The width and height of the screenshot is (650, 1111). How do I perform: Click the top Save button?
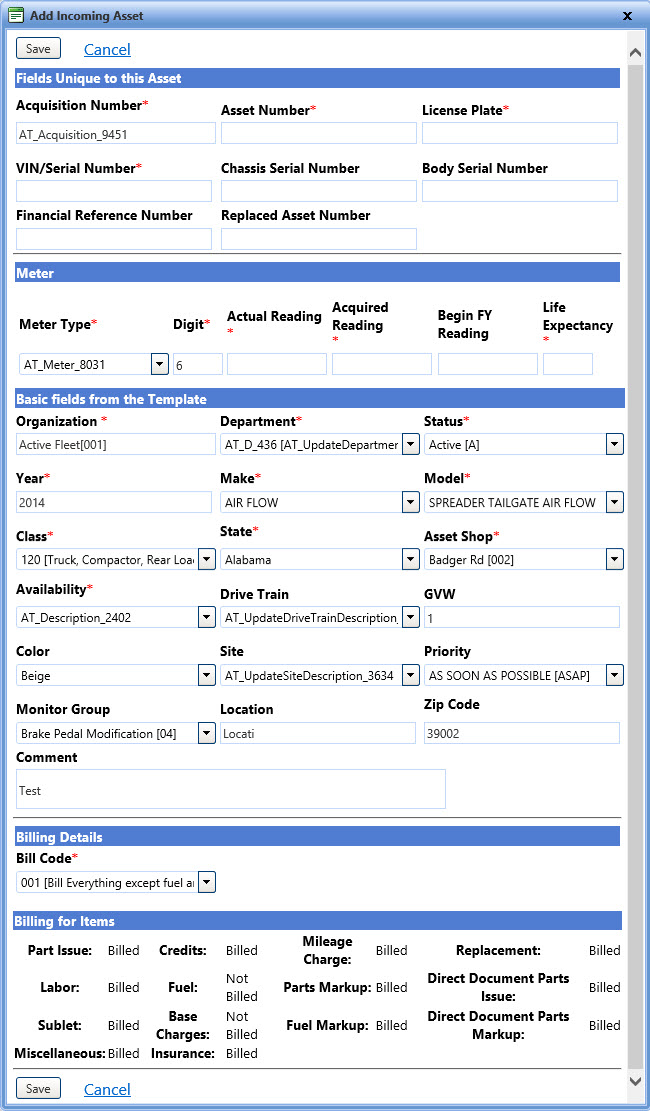(x=38, y=48)
